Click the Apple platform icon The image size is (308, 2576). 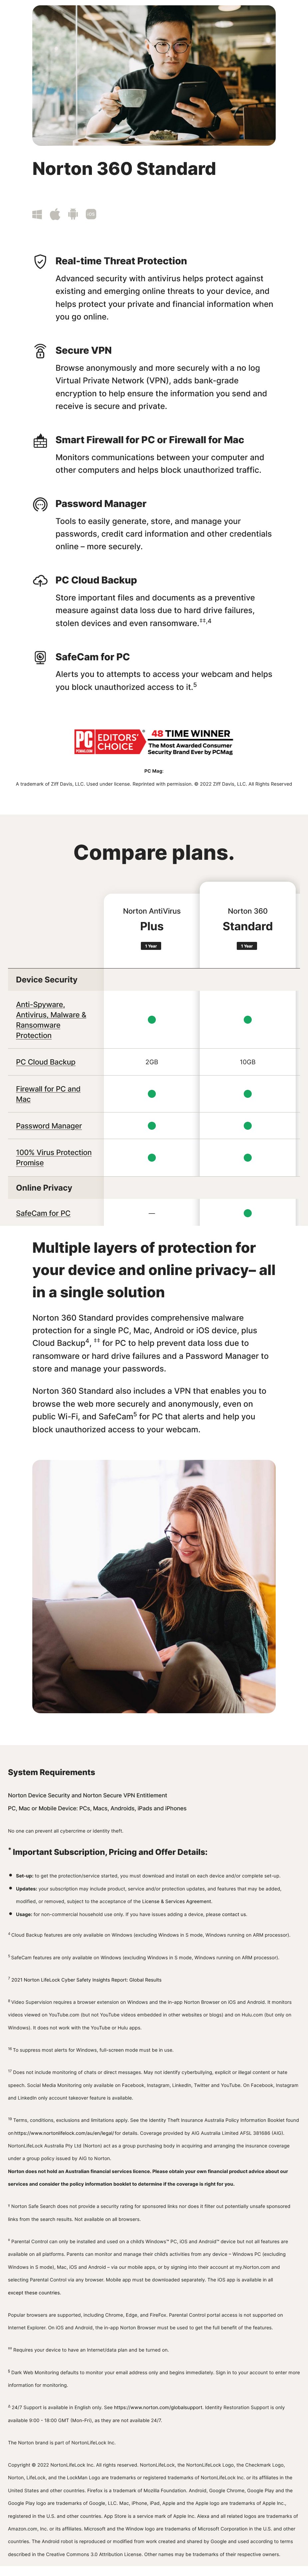pyautogui.click(x=55, y=214)
